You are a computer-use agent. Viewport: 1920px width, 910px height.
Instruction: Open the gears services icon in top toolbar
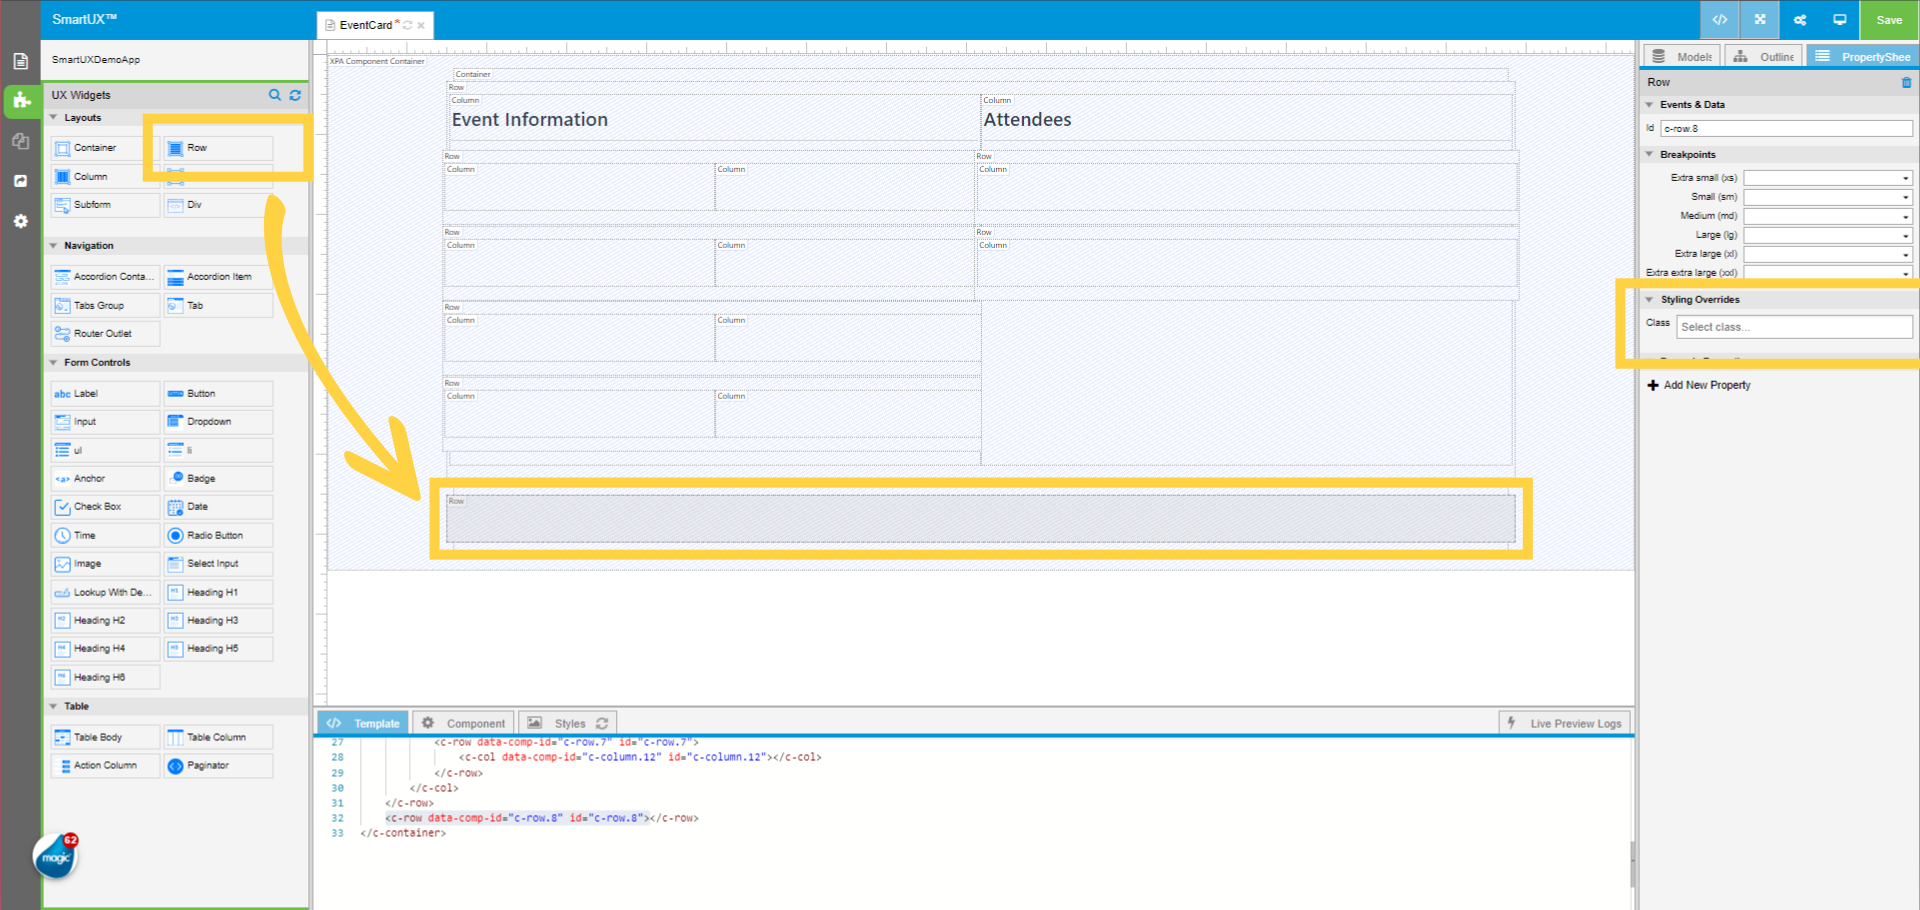click(x=1799, y=20)
